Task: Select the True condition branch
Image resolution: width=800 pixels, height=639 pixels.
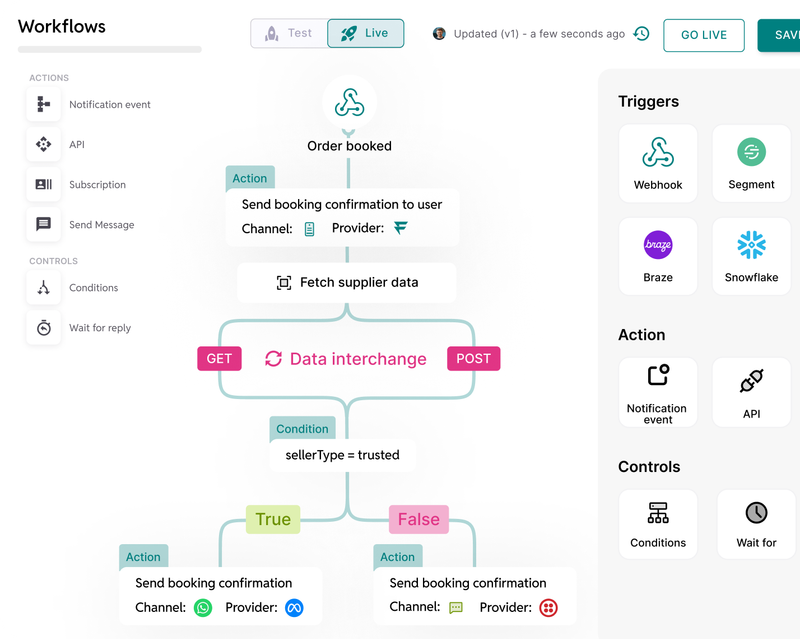Action: [273, 519]
